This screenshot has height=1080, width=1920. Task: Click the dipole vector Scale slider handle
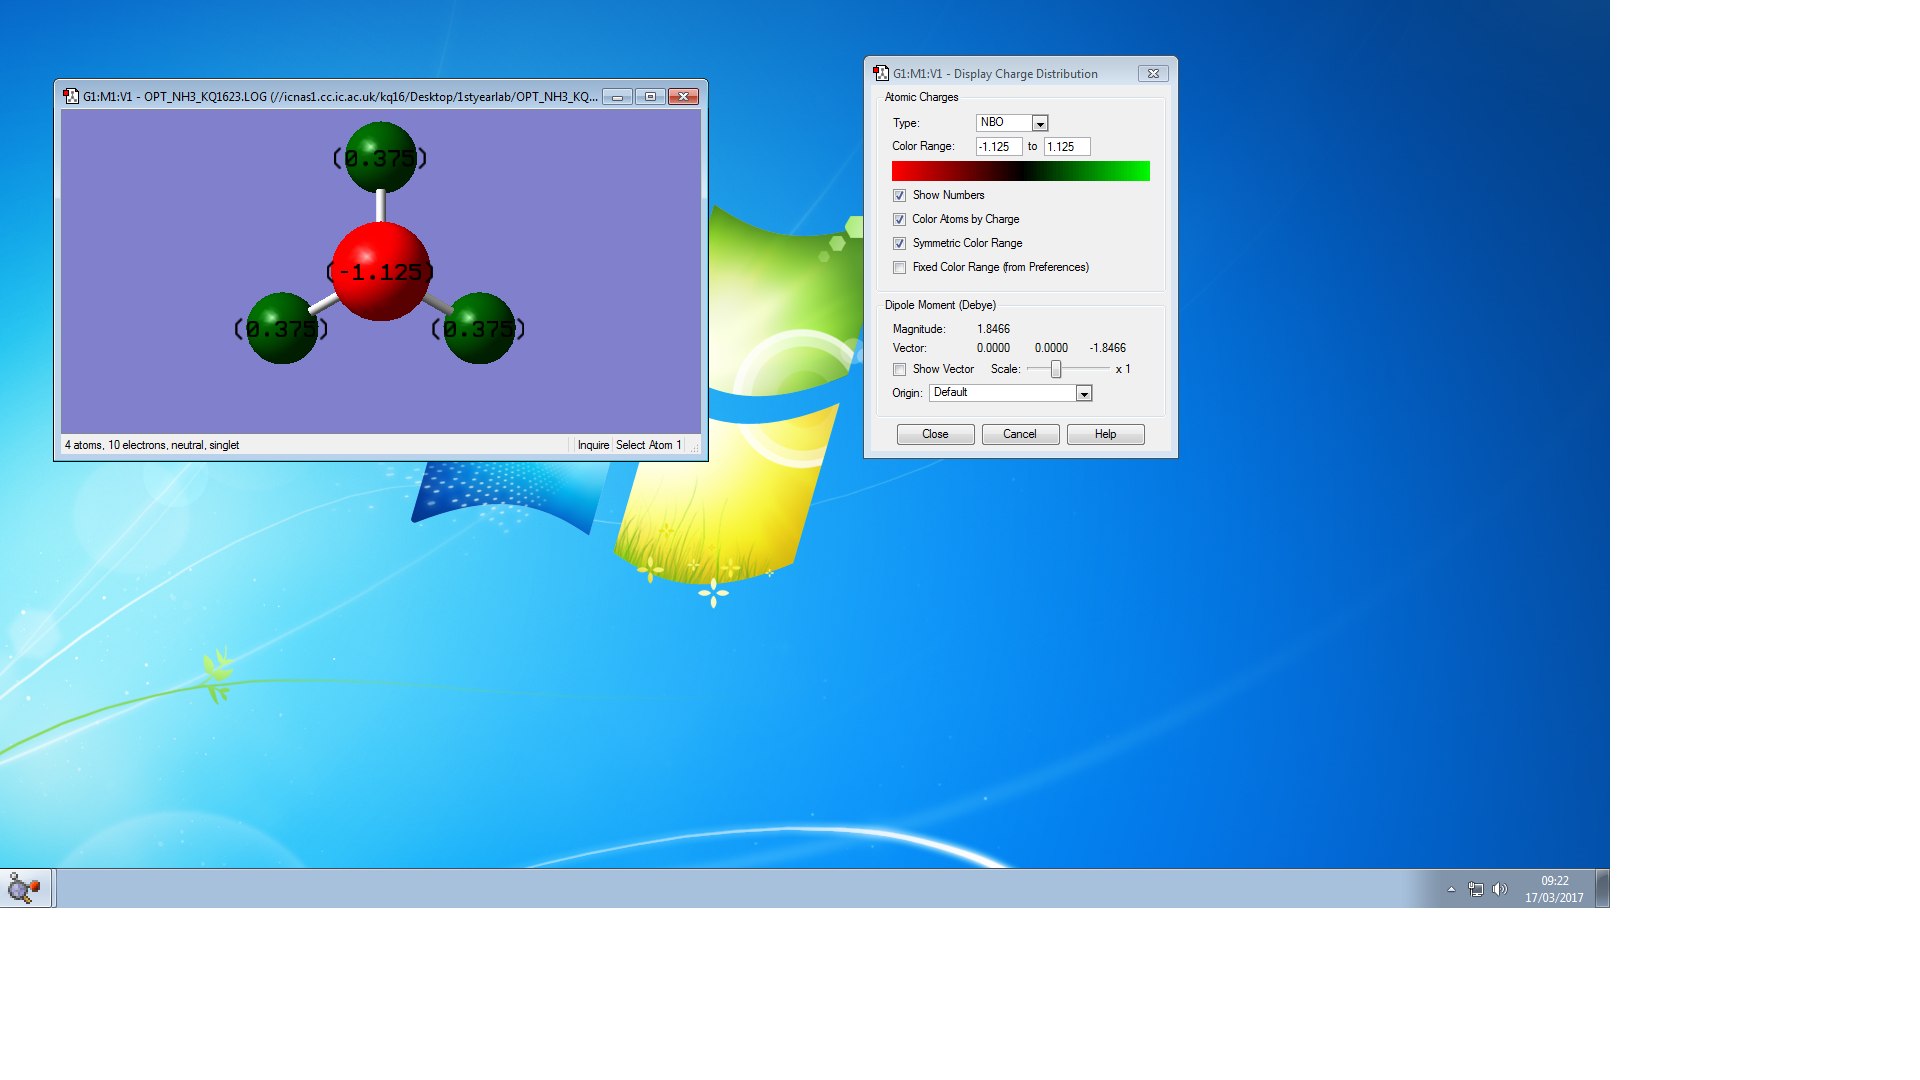point(1056,370)
